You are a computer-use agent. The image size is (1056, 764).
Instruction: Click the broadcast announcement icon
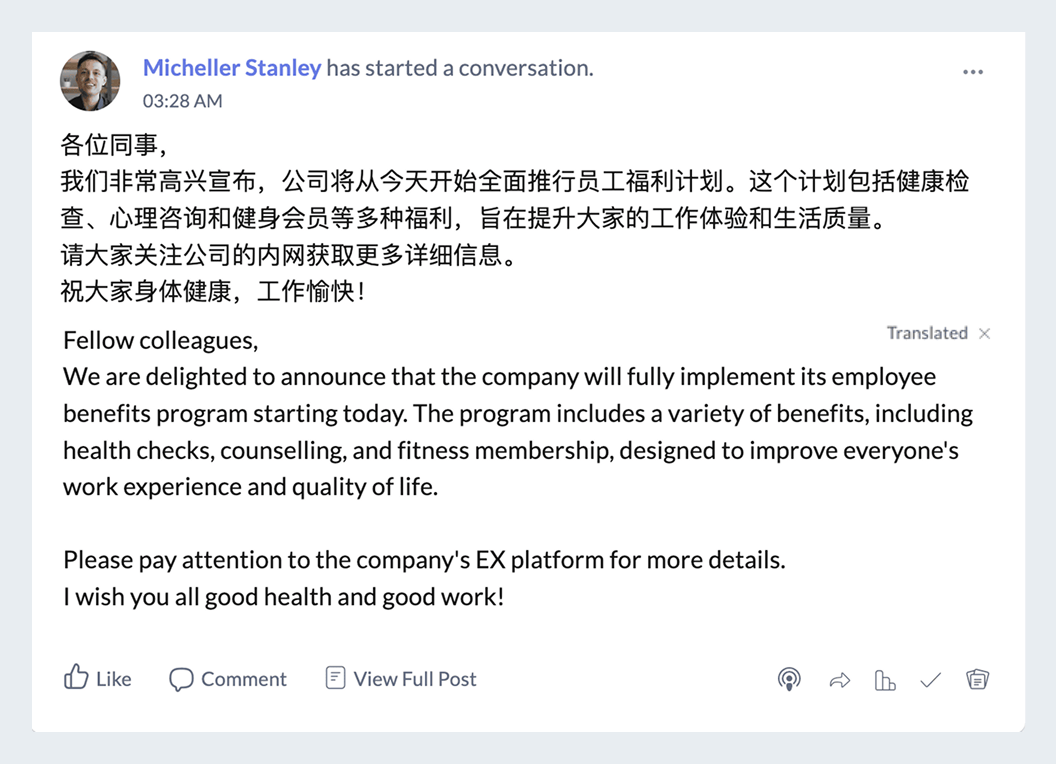[789, 680]
